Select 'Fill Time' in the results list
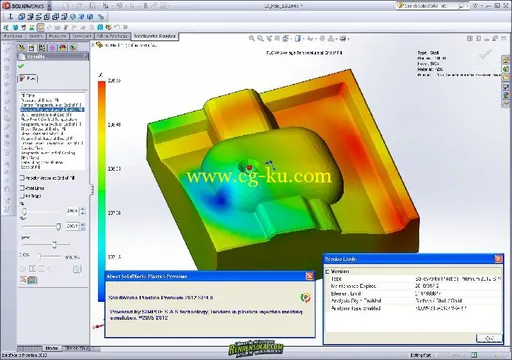Viewport: 512px width, 360px height. (28, 95)
